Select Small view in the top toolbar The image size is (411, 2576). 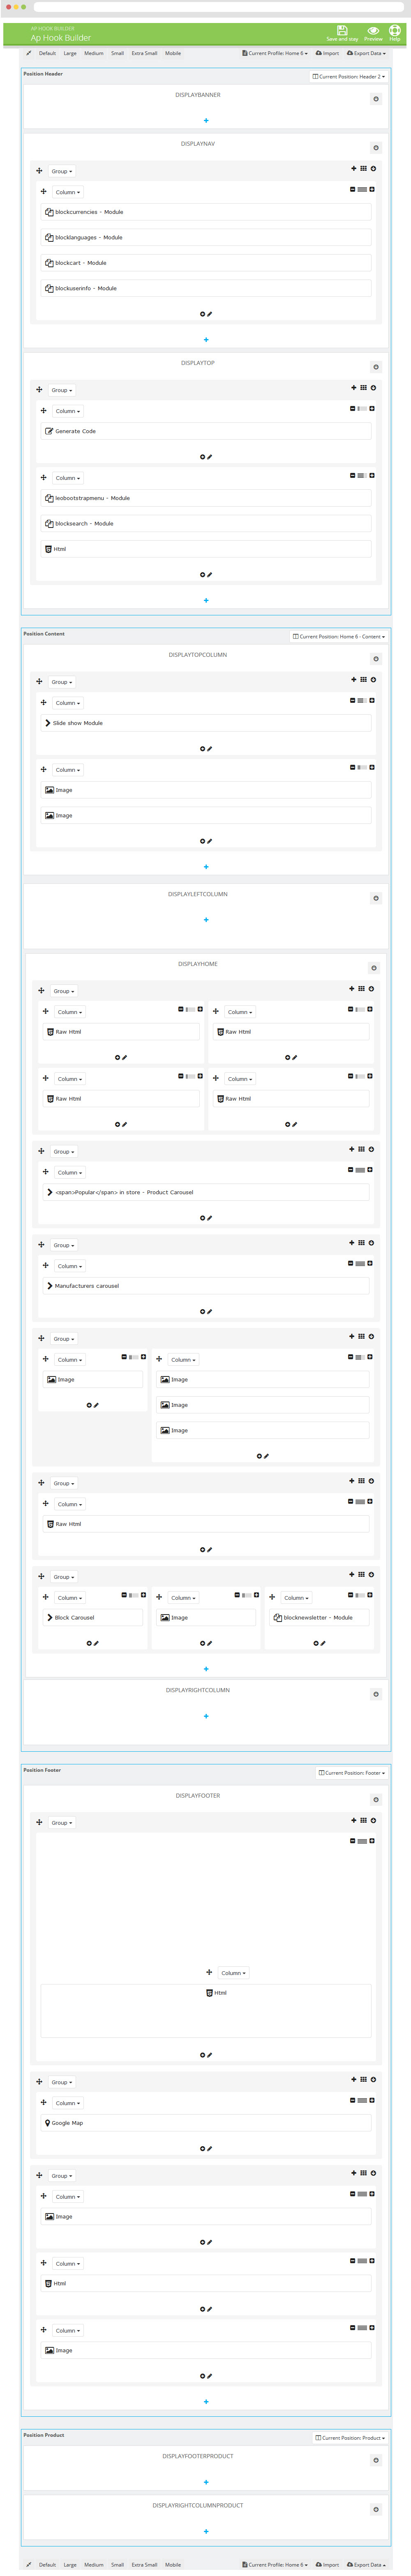[118, 53]
